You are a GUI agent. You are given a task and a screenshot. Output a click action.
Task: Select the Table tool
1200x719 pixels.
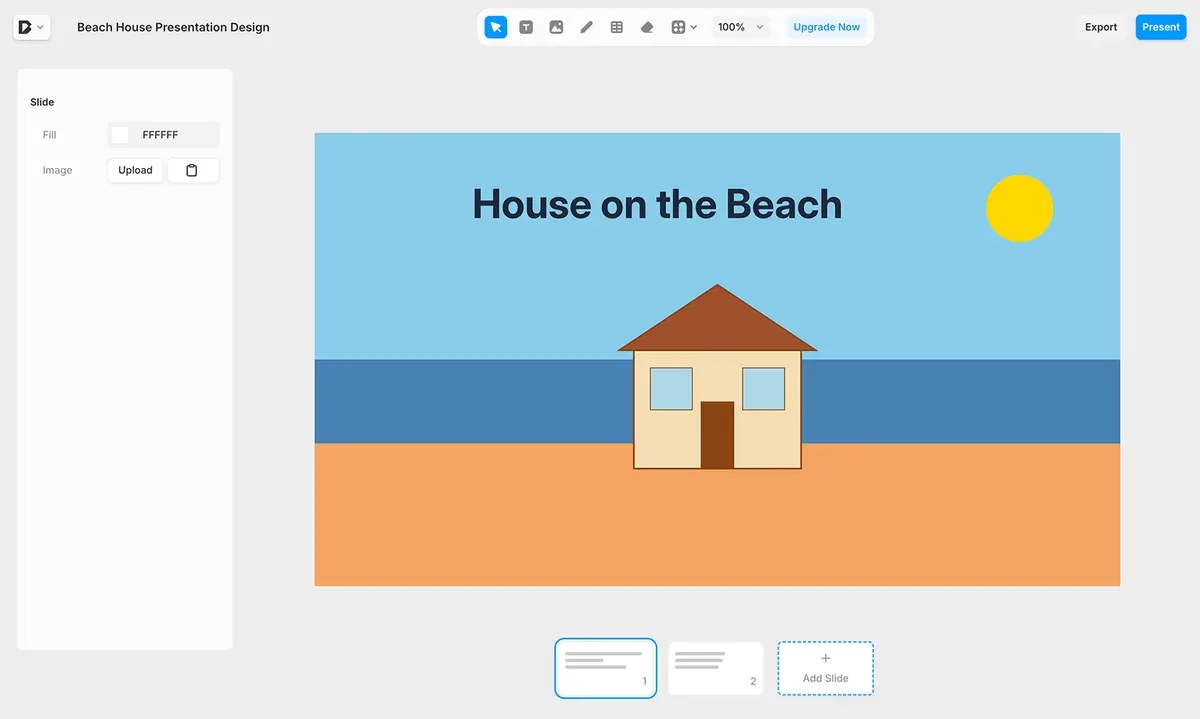pyautogui.click(x=616, y=27)
